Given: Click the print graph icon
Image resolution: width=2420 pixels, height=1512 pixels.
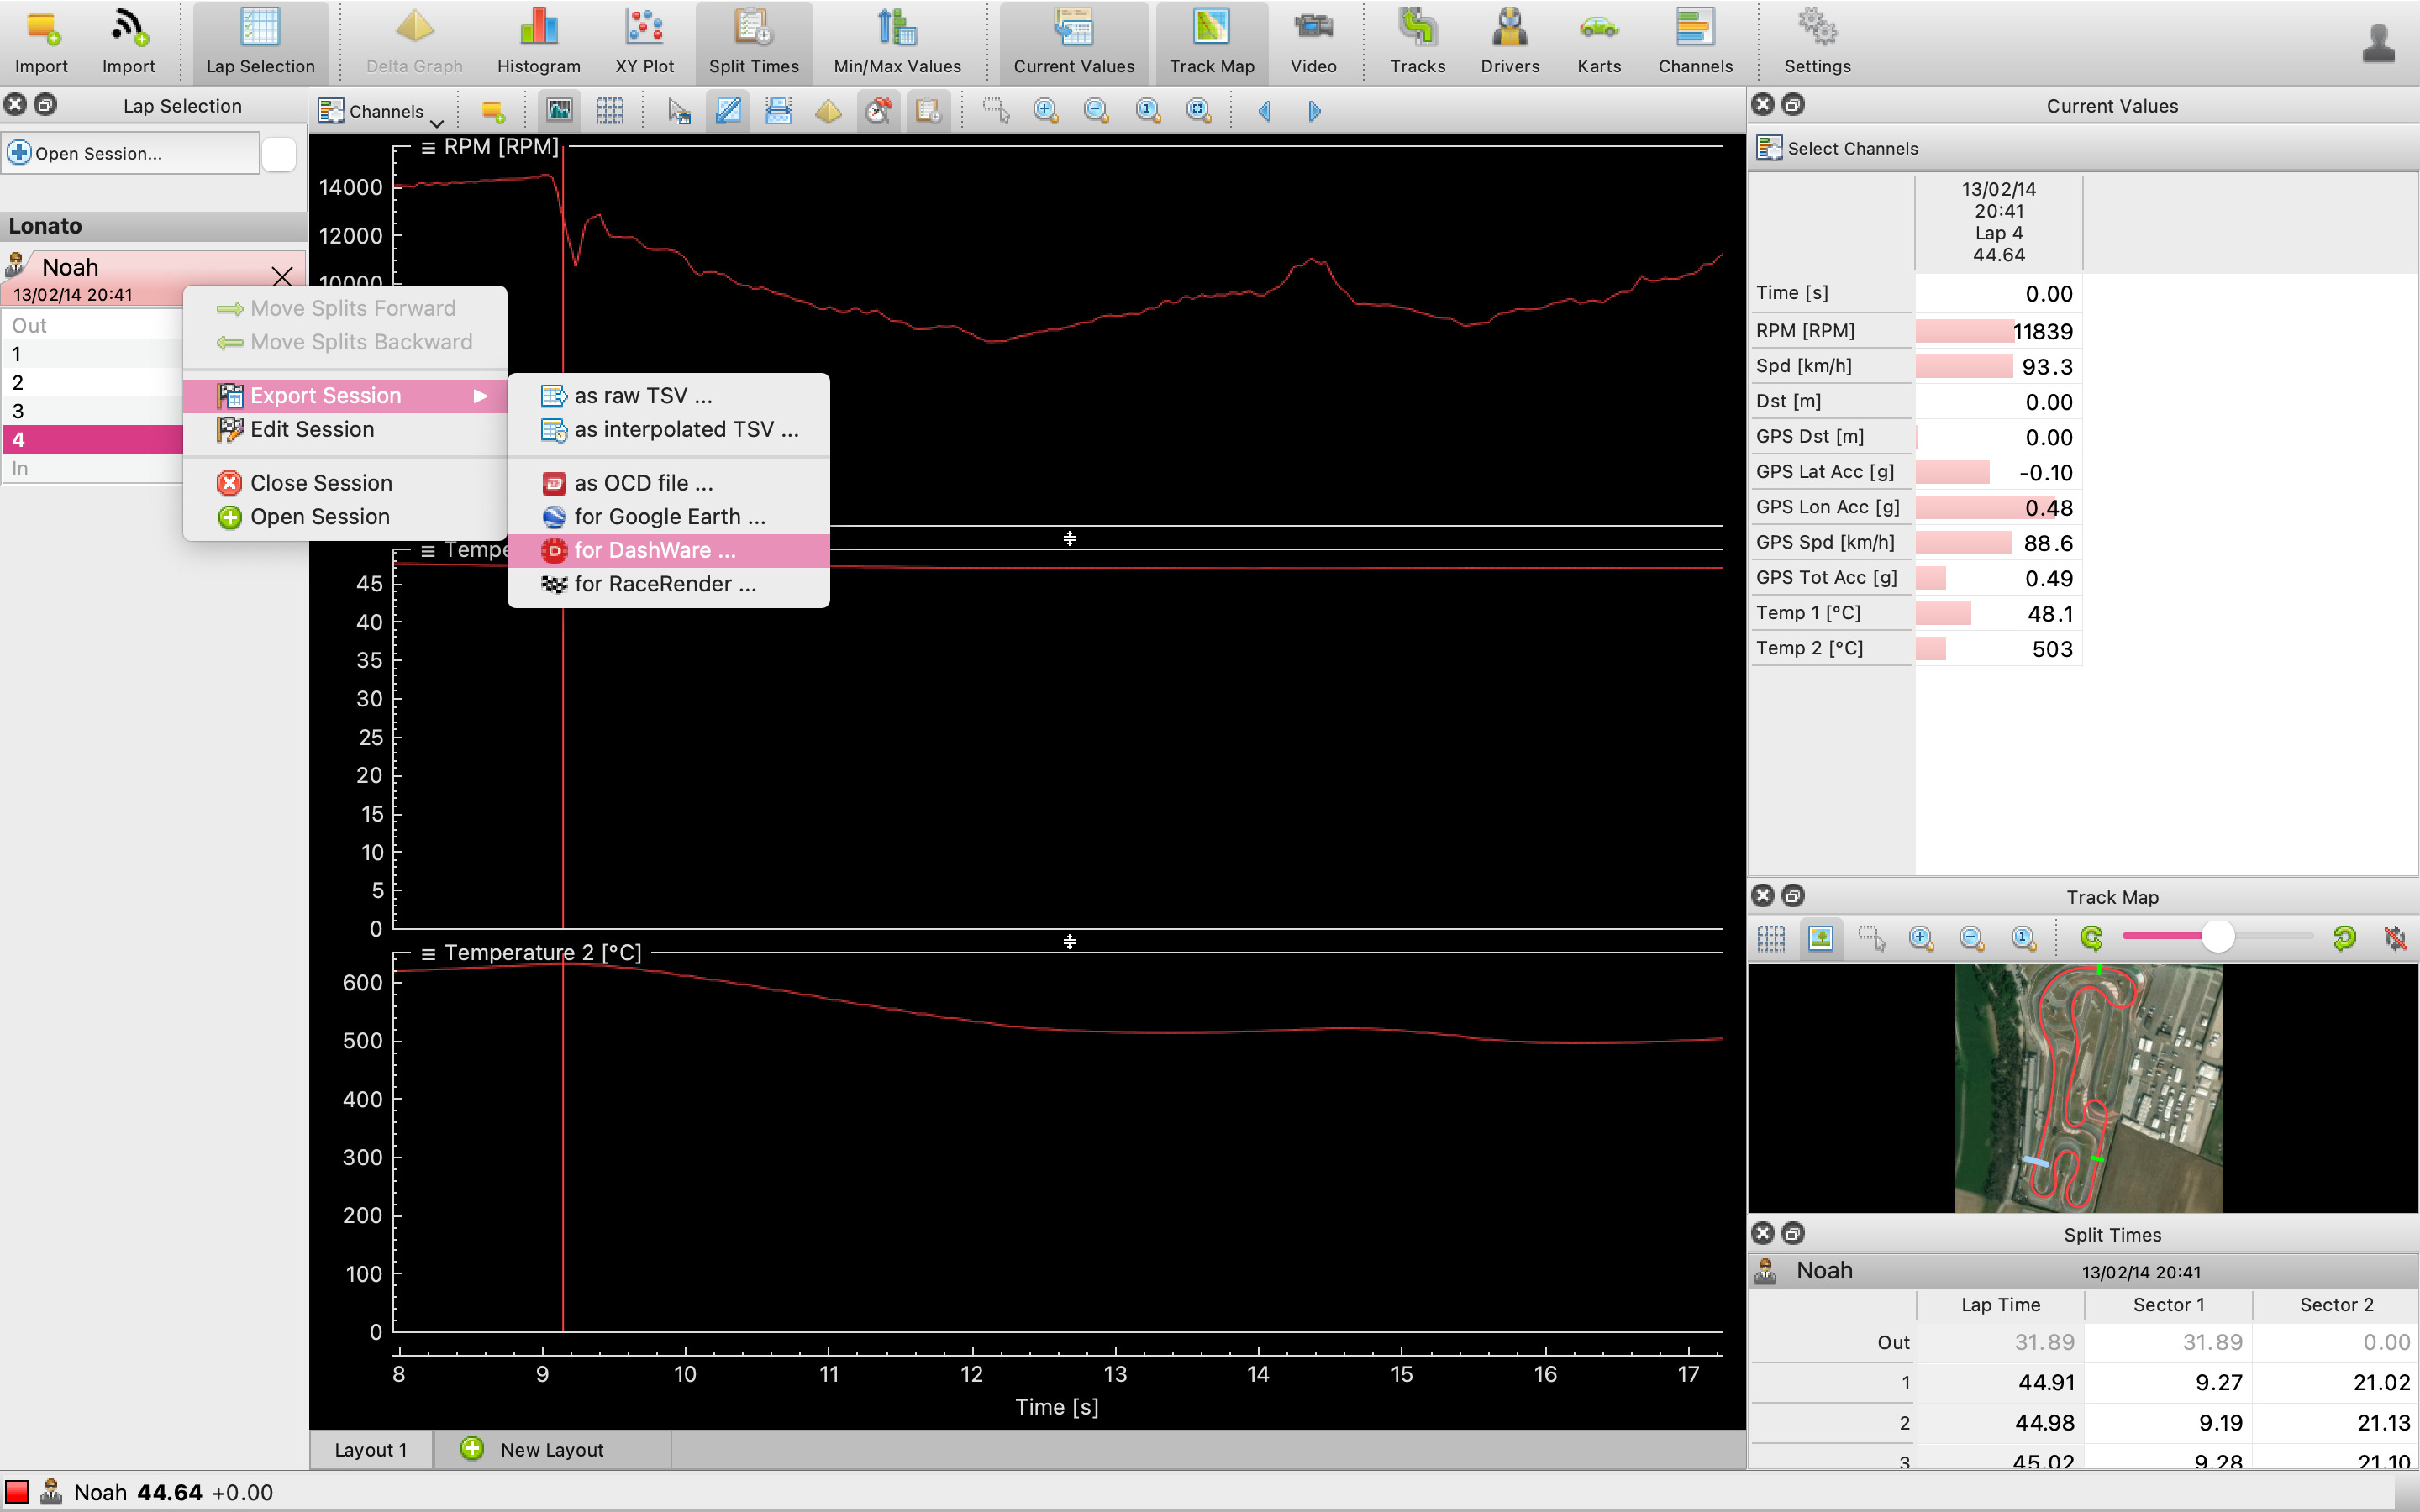Looking at the screenshot, I should (x=778, y=111).
